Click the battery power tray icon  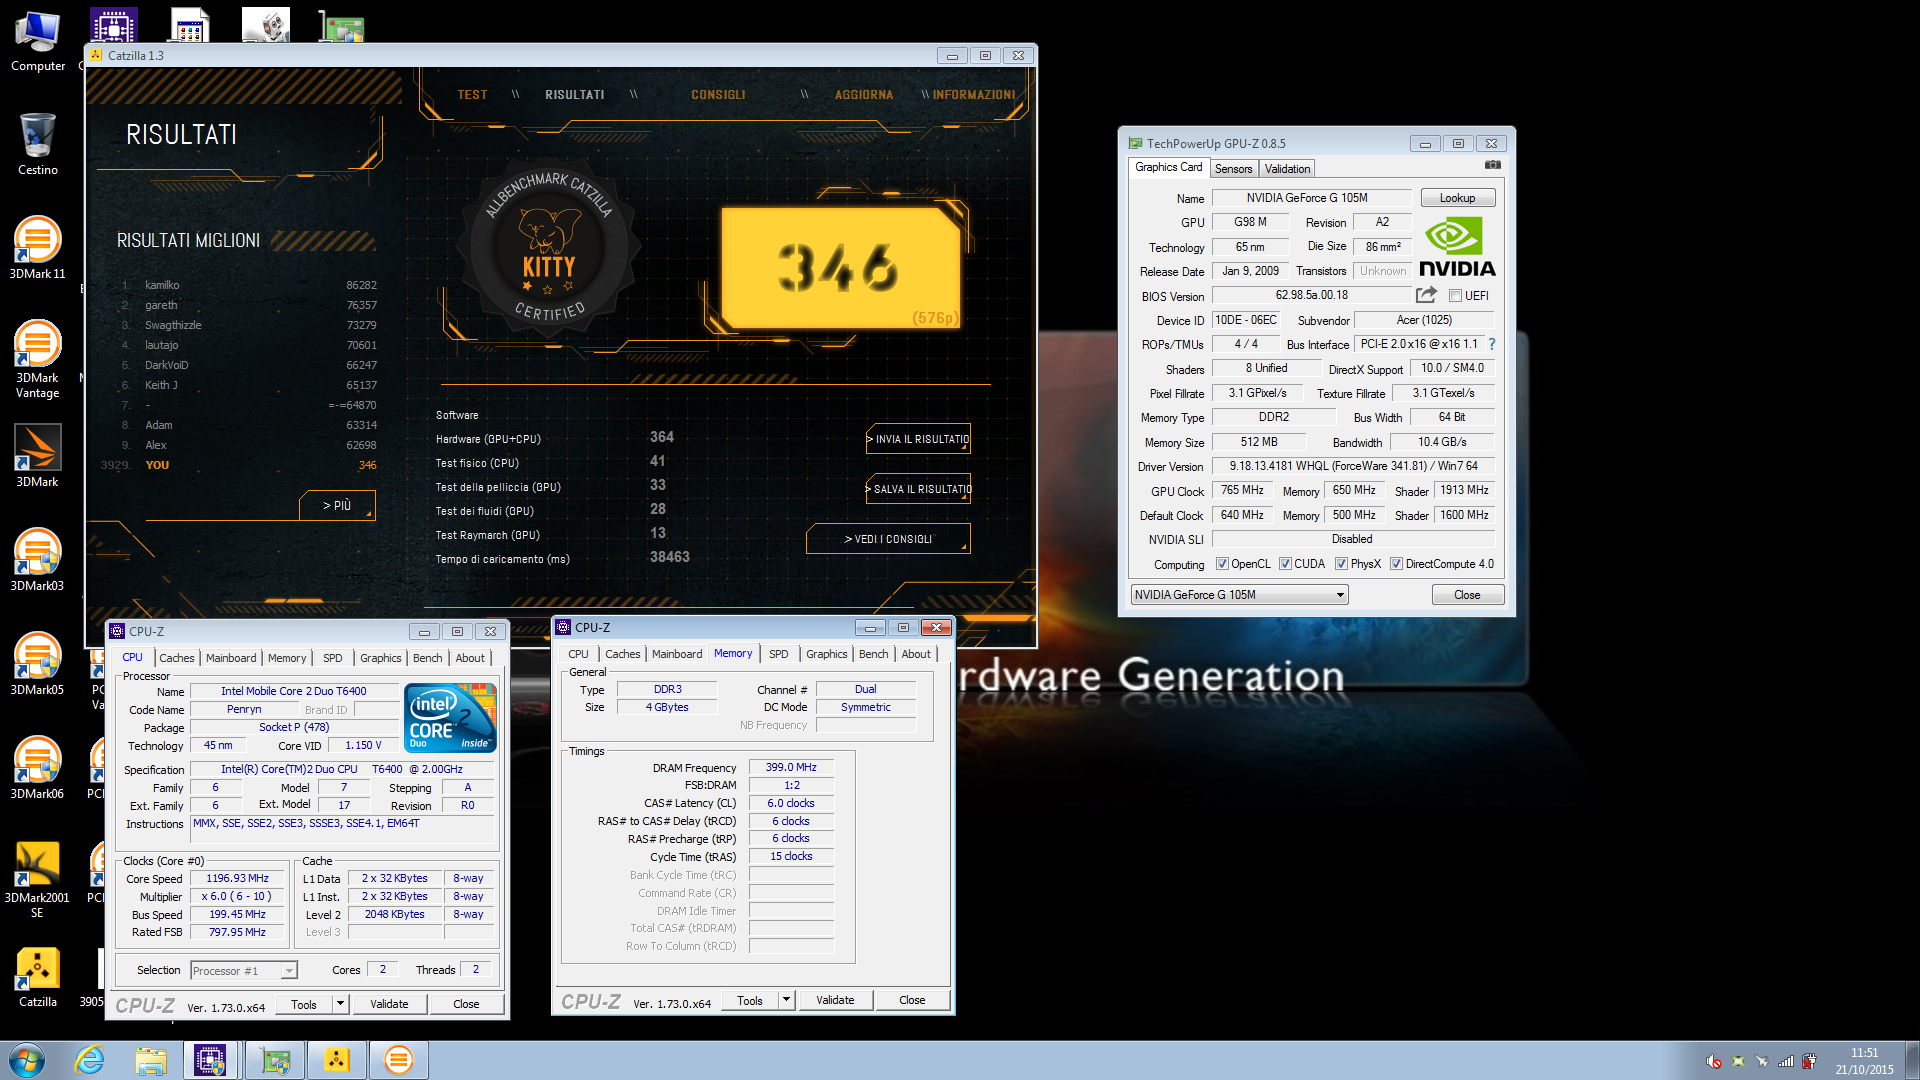[1810, 1061]
